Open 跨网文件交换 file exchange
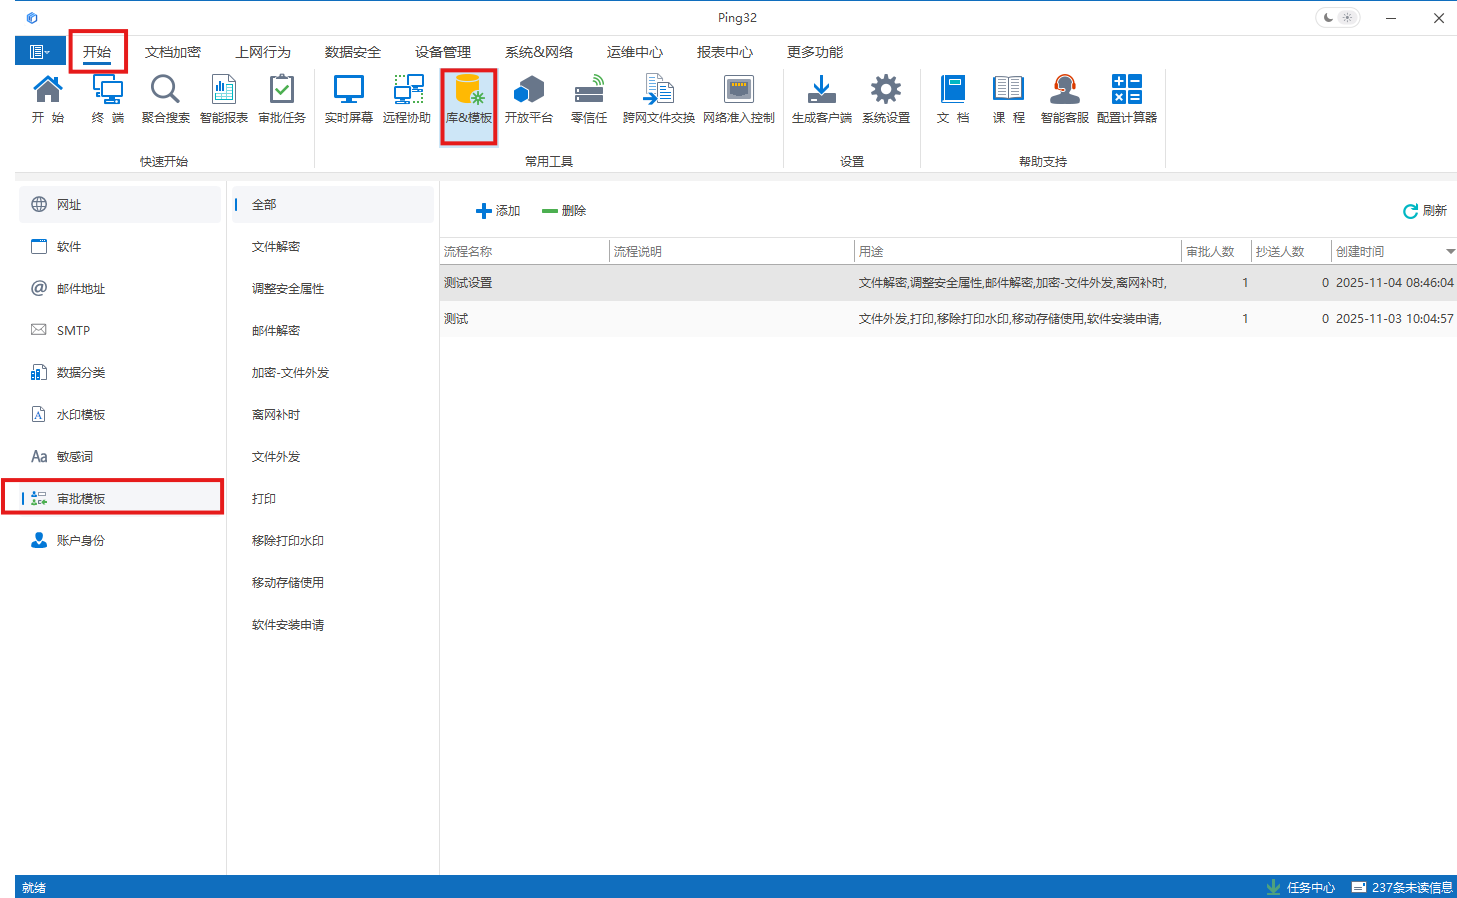The image size is (1457, 898). click(x=658, y=97)
